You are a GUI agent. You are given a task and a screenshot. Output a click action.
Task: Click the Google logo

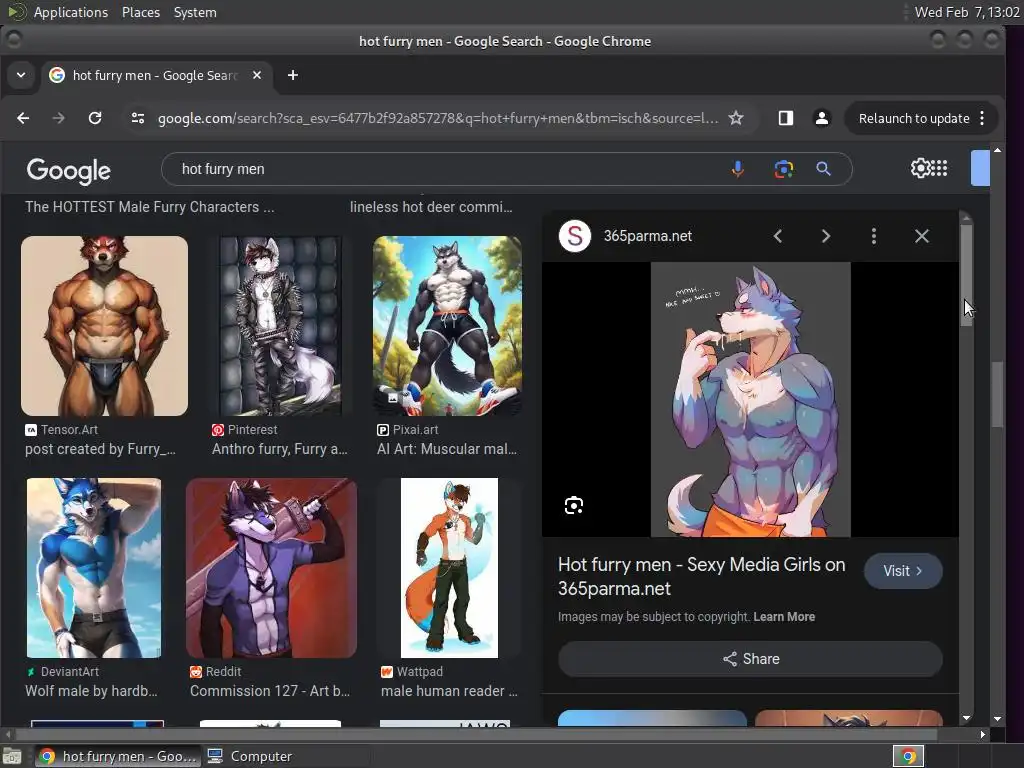coord(69,170)
